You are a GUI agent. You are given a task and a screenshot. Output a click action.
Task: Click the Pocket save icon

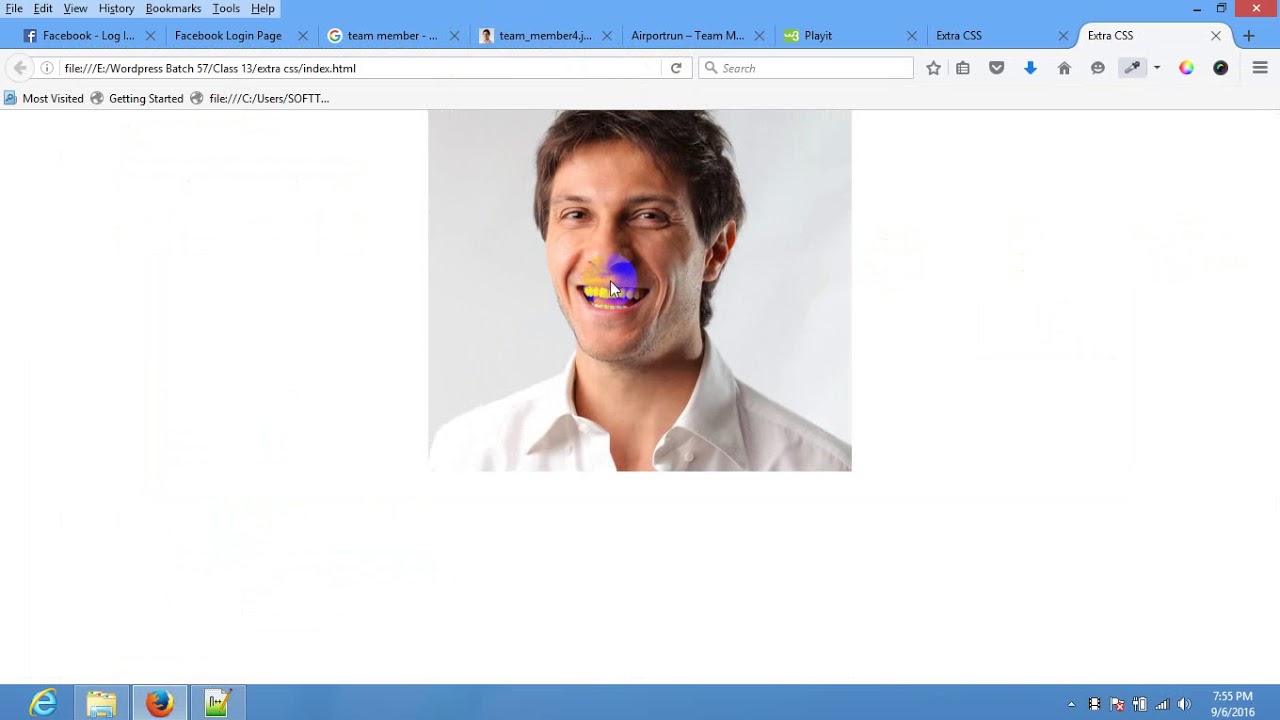997,68
